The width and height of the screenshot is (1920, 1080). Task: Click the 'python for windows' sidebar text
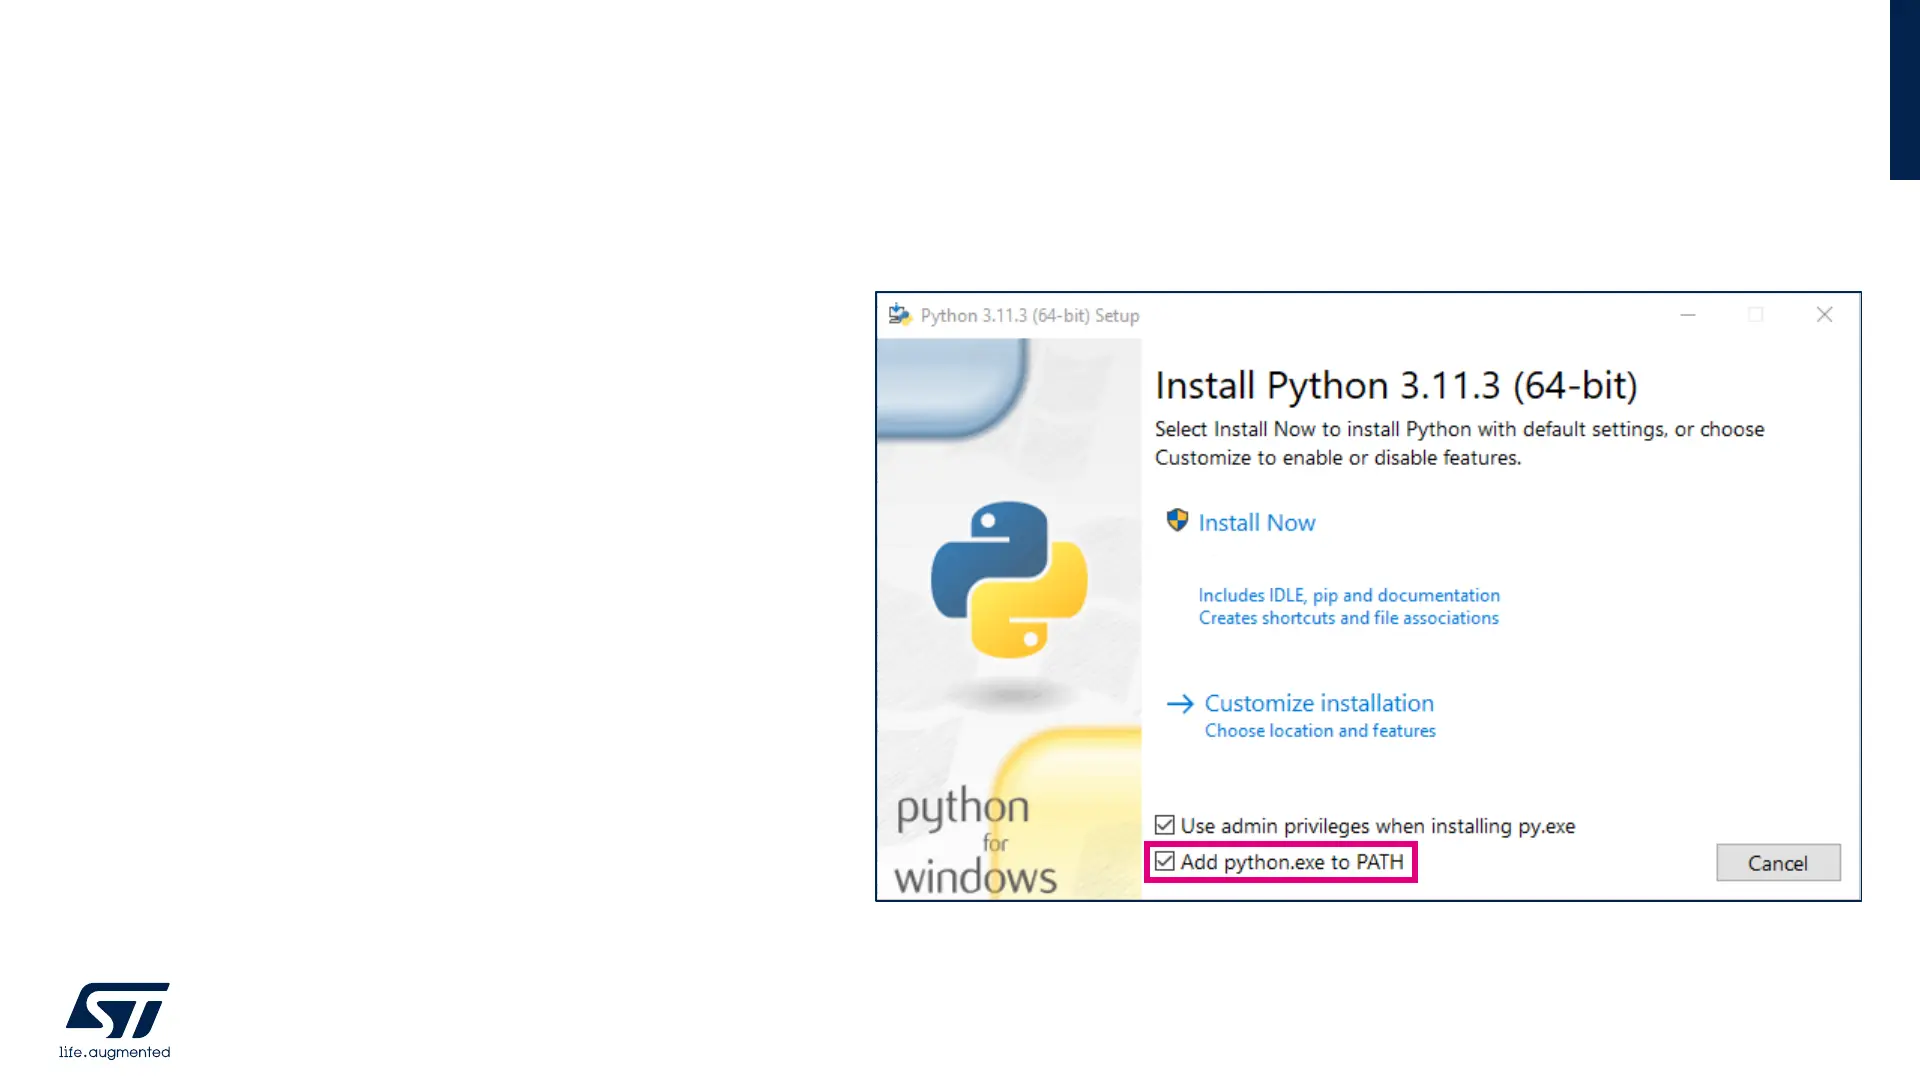point(973,842)
